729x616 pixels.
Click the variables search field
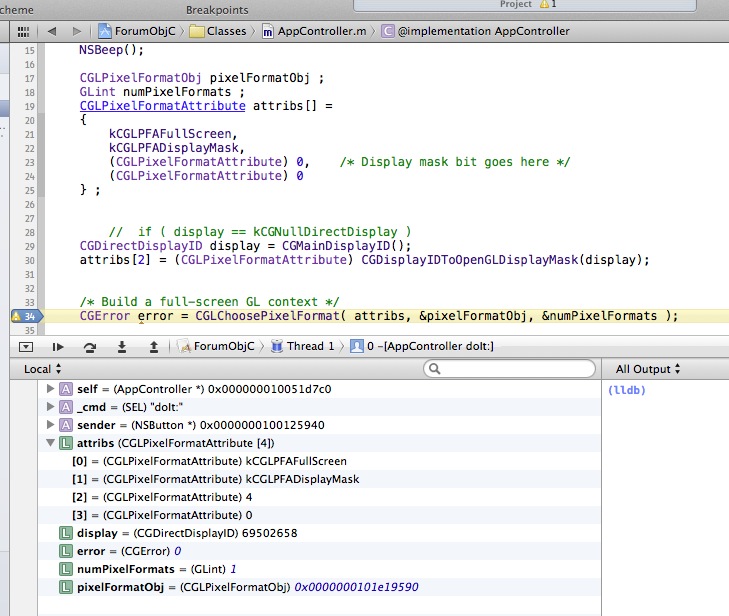coord(510,369)
